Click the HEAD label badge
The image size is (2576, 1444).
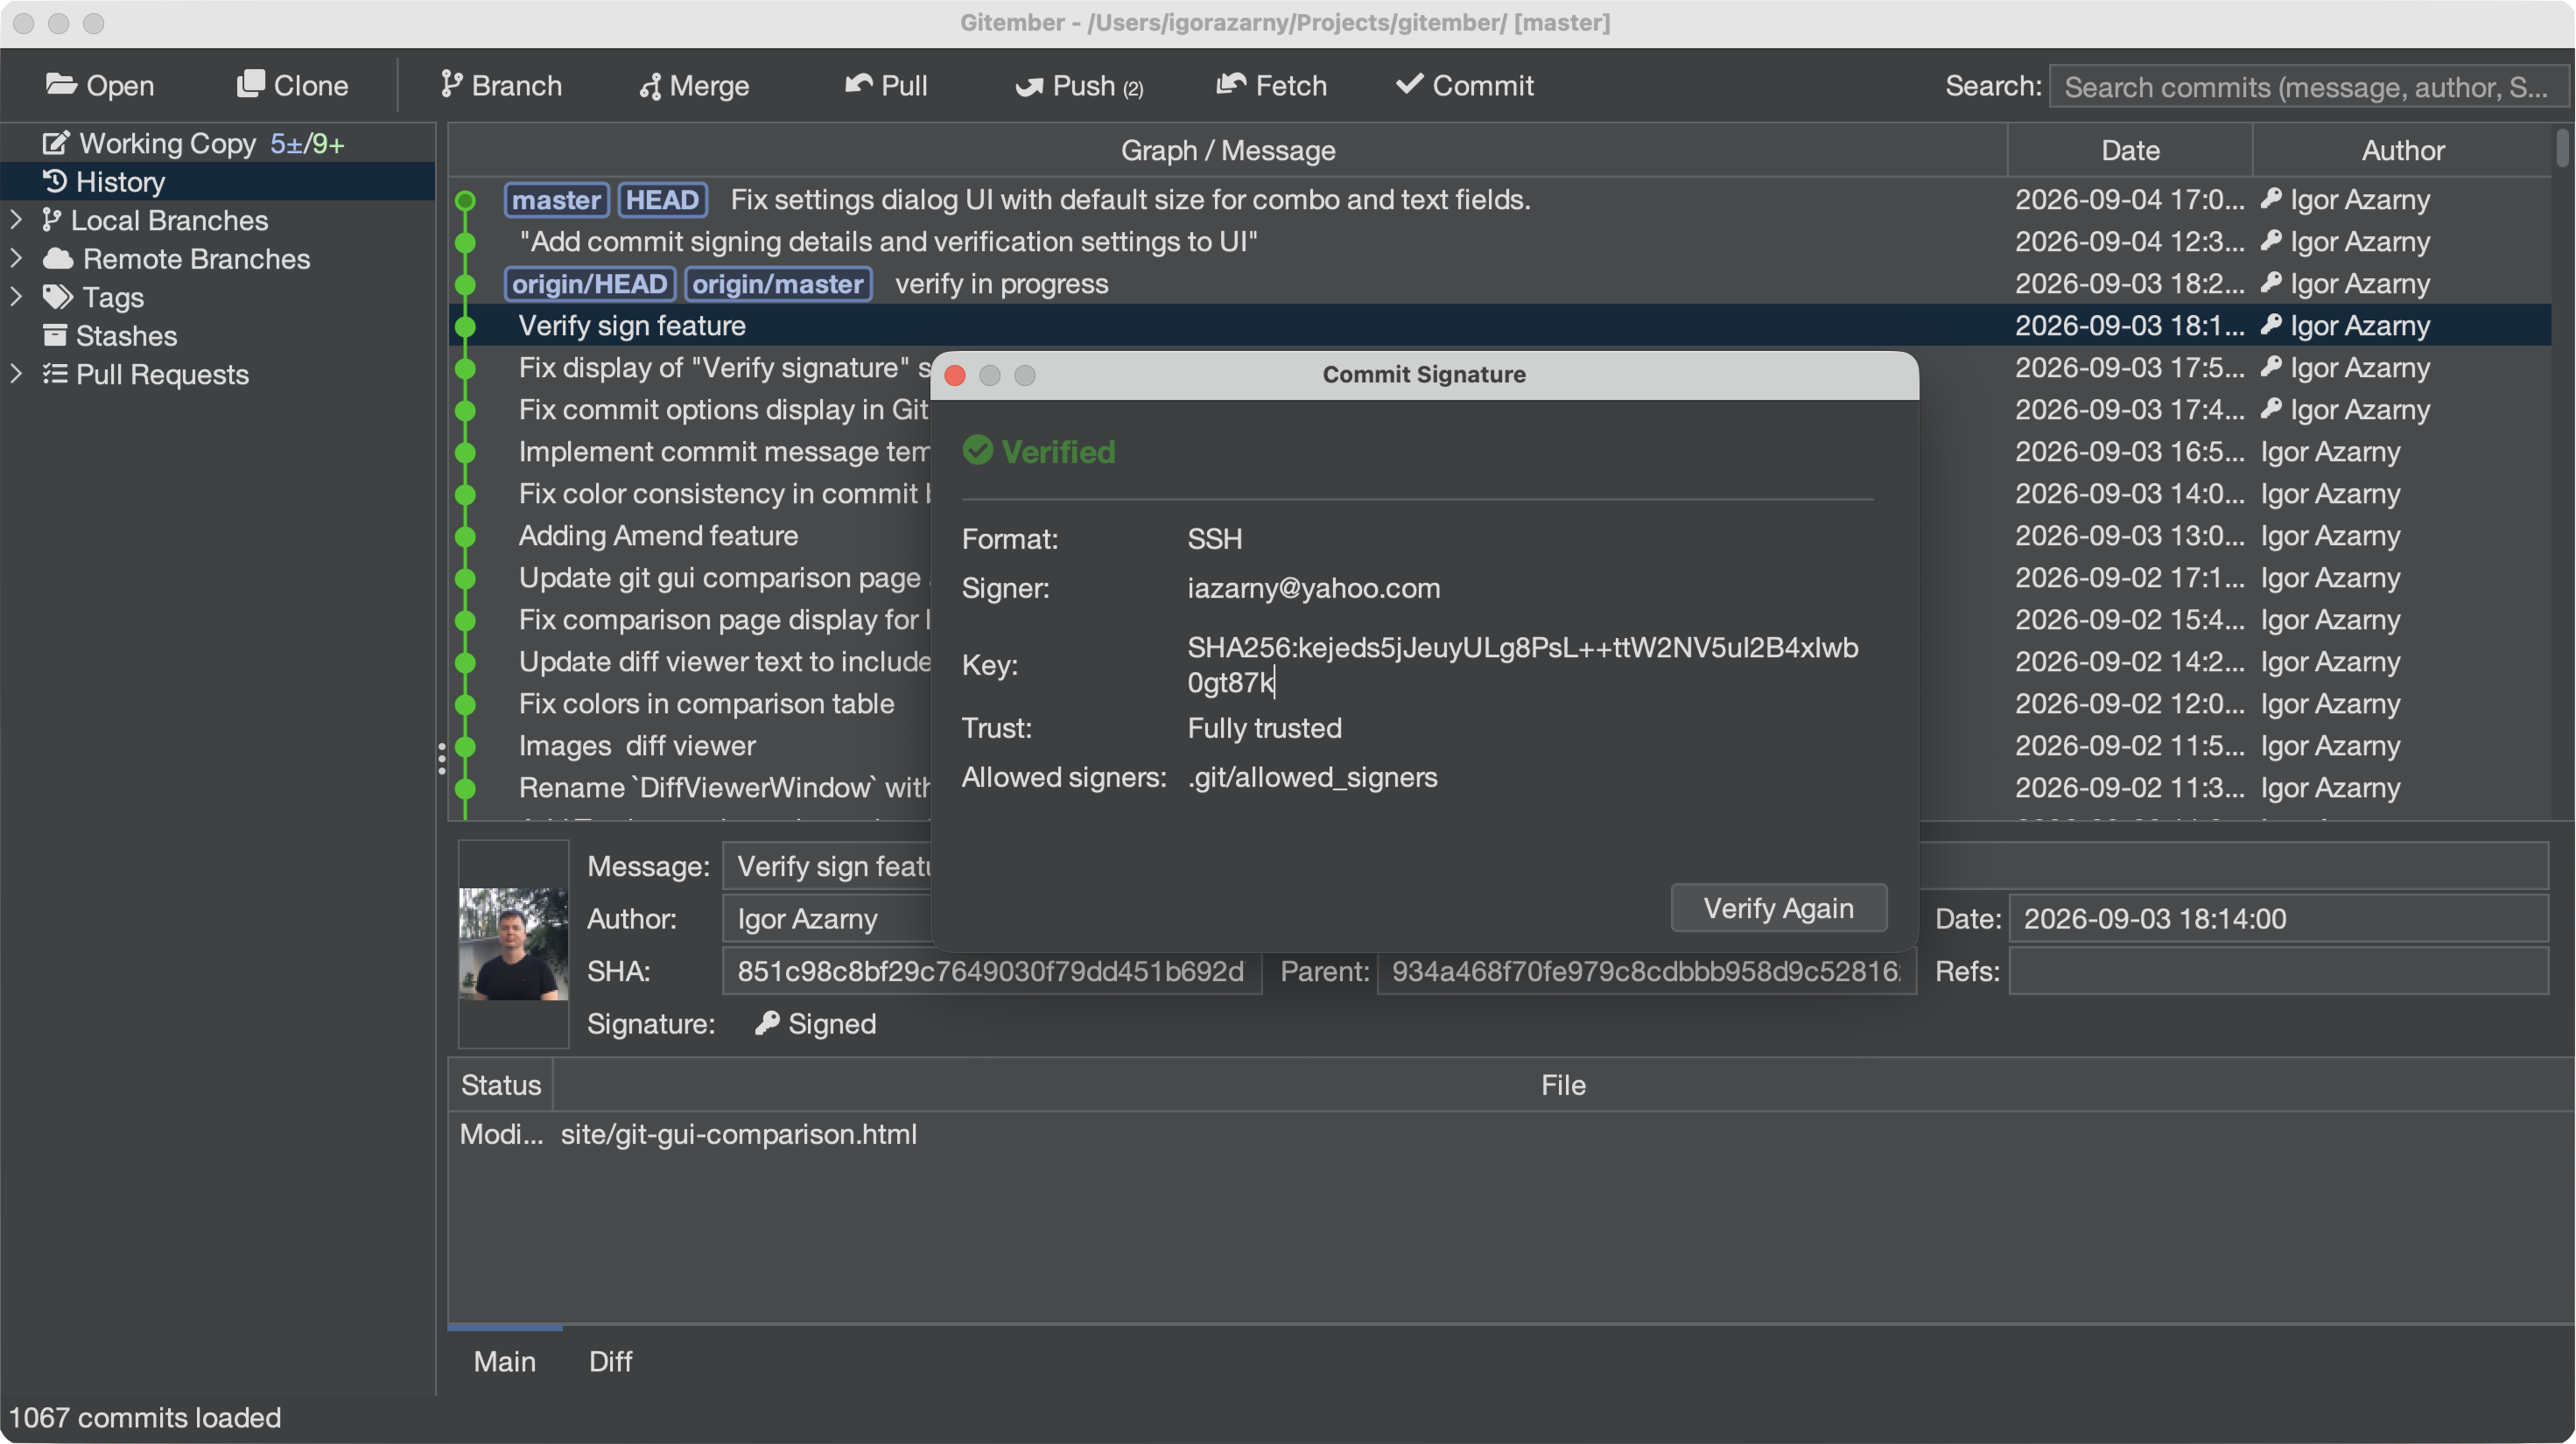pyautogui.click(x=663, y=200)
